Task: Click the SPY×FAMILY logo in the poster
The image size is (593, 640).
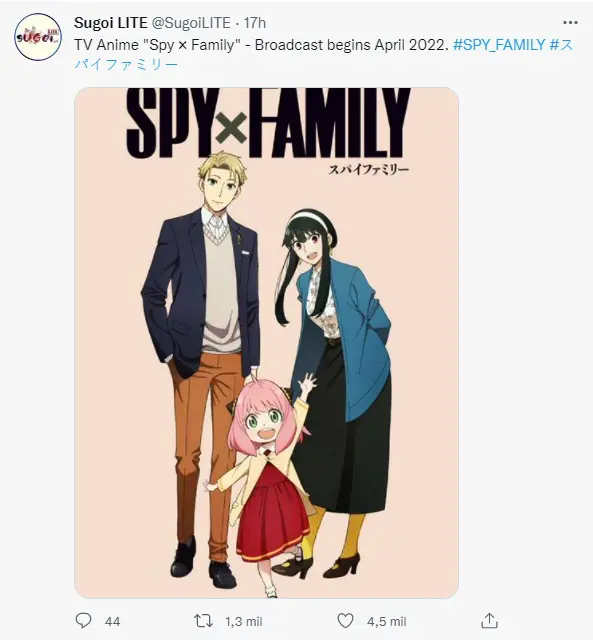Action: click(268, 122)
